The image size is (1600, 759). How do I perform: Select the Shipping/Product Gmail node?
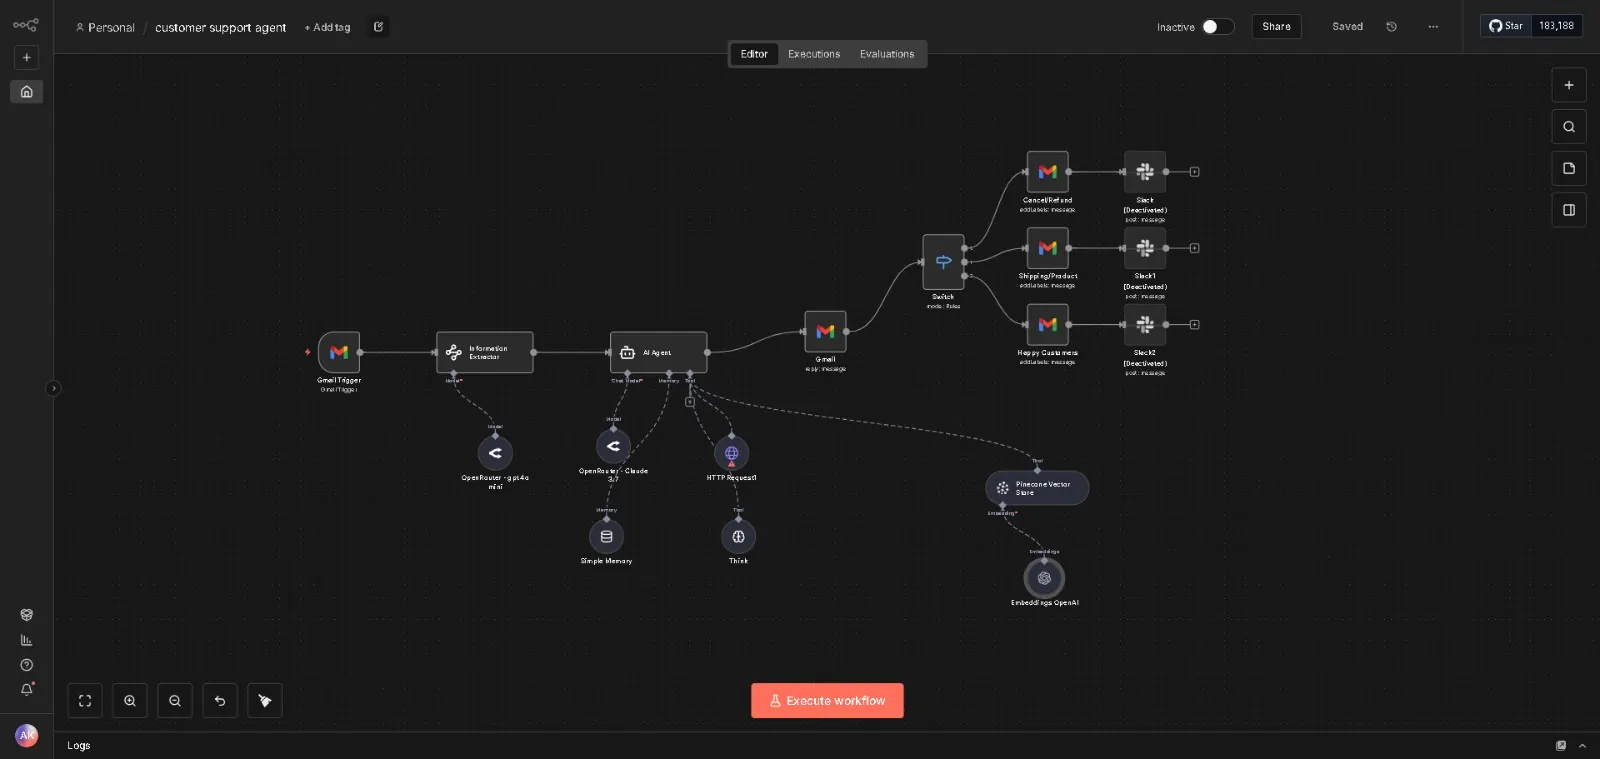1047,248
